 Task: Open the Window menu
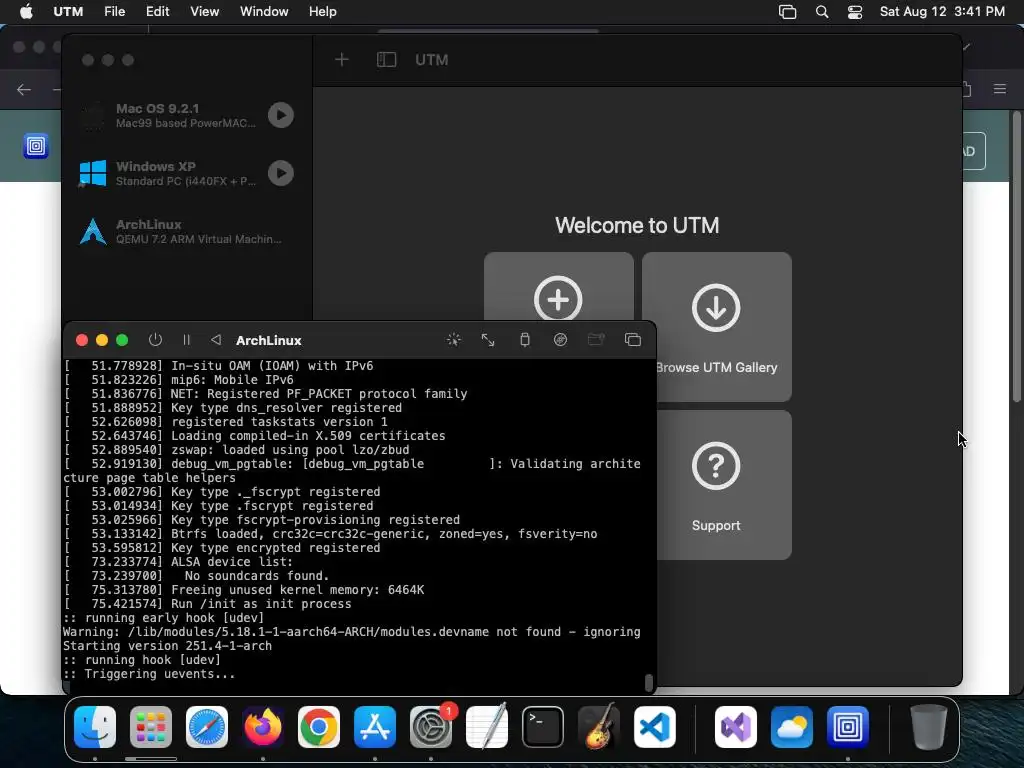coord(264,11)
